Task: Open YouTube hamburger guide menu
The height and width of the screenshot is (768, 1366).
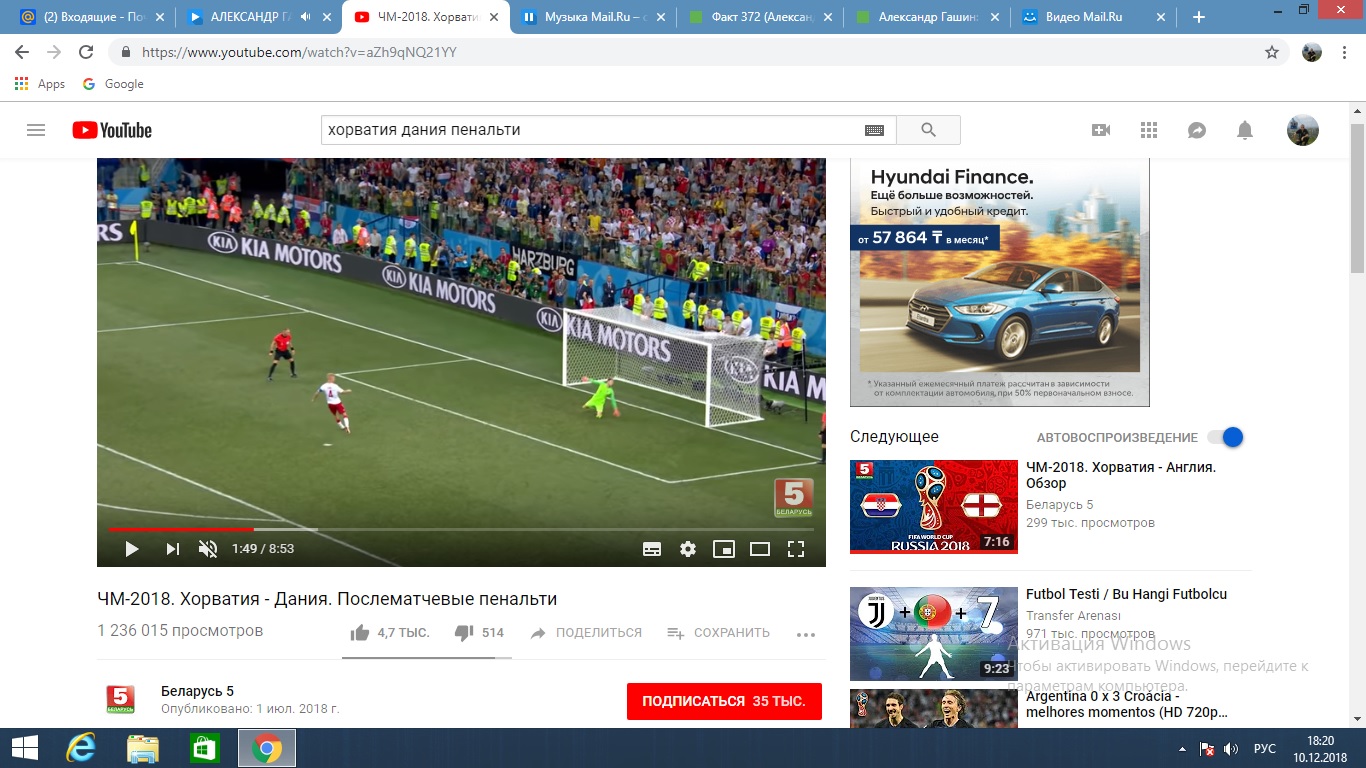Action: pos(36,130)
